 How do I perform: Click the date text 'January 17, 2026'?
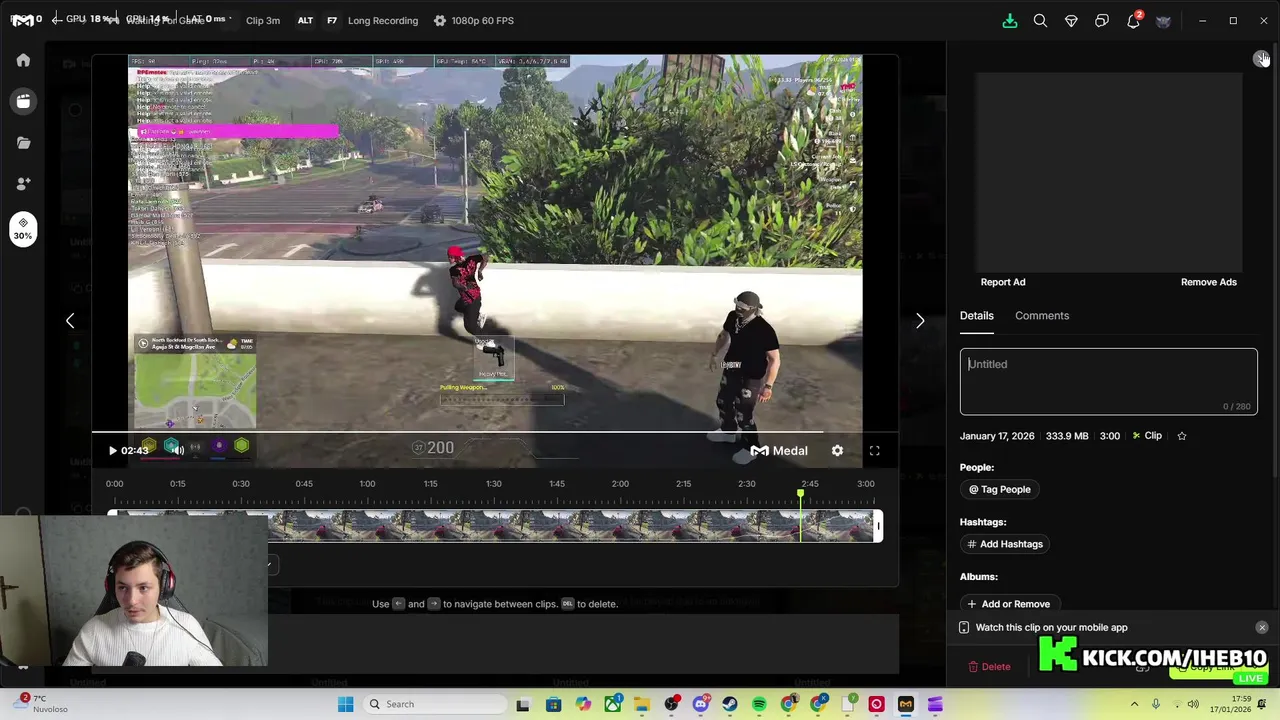pos(997,436)
